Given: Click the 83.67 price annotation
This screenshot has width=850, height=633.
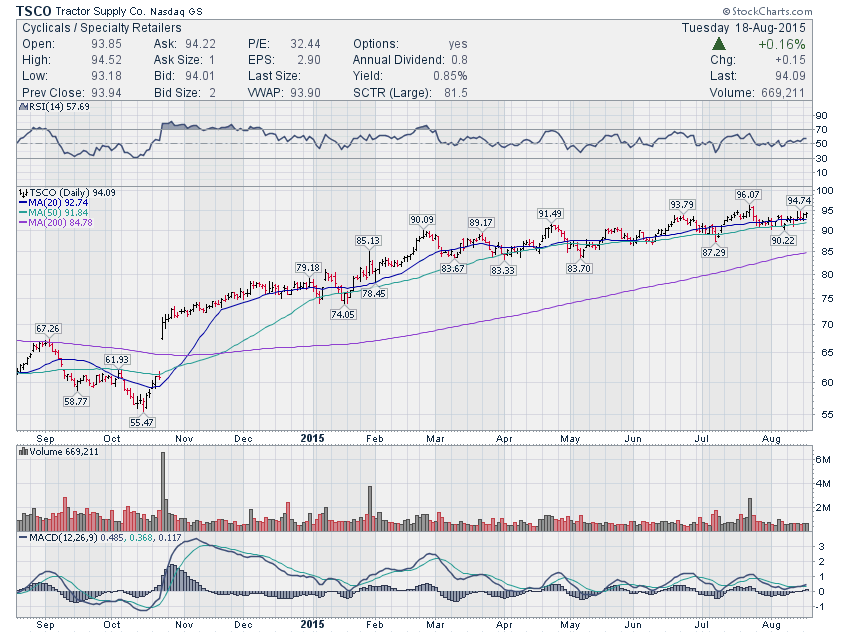Looking at the screenshot, I should pyautogui.click(x=453, y=268).
